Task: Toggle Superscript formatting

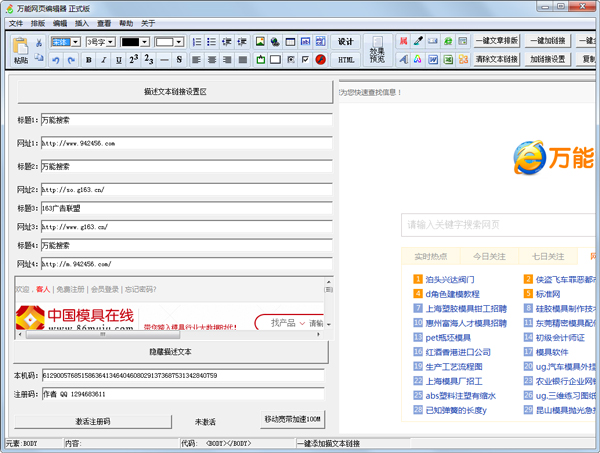Action: (134, 59)
